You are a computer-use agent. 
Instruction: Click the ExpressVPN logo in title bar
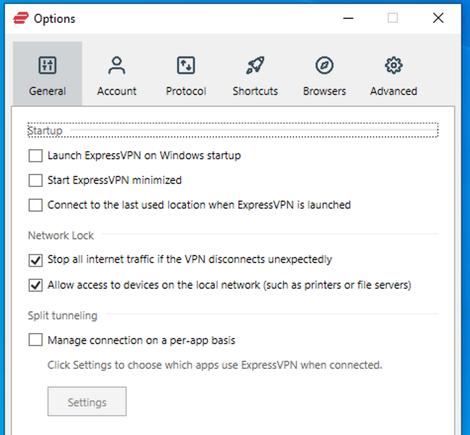[x=21, y=18]
